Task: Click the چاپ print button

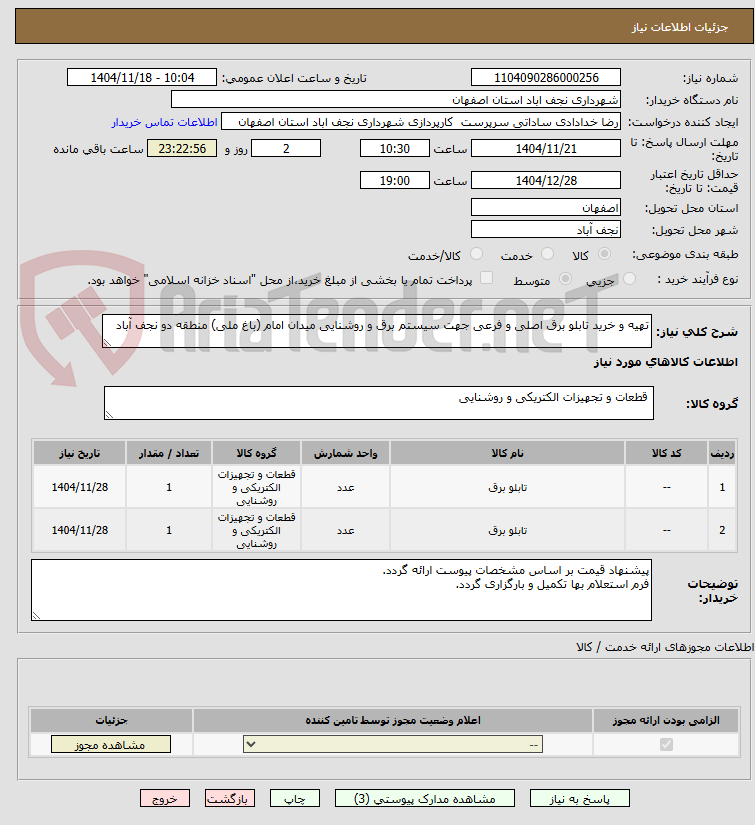Action: click(x=295, y=799)
